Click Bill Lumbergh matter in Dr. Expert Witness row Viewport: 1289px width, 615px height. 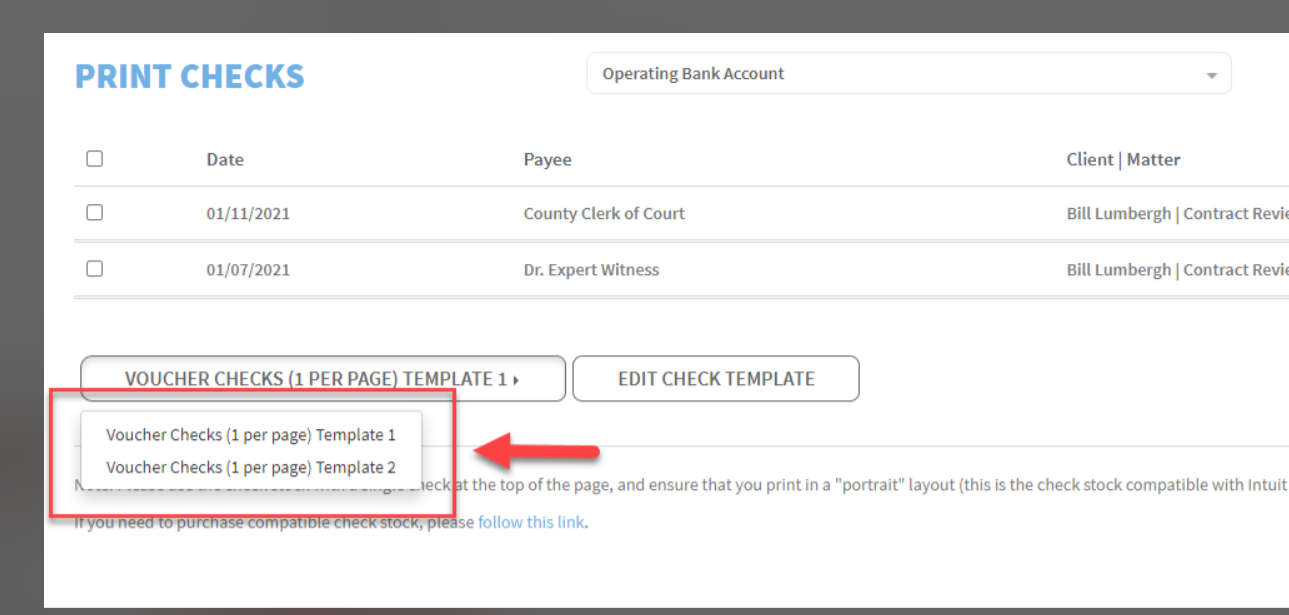point(1177,269)
